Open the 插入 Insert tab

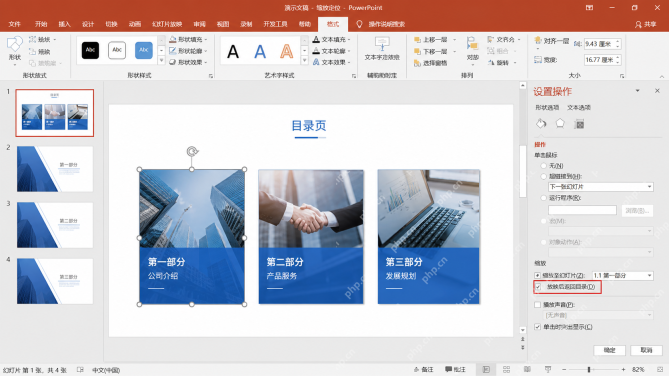point(64,24)
